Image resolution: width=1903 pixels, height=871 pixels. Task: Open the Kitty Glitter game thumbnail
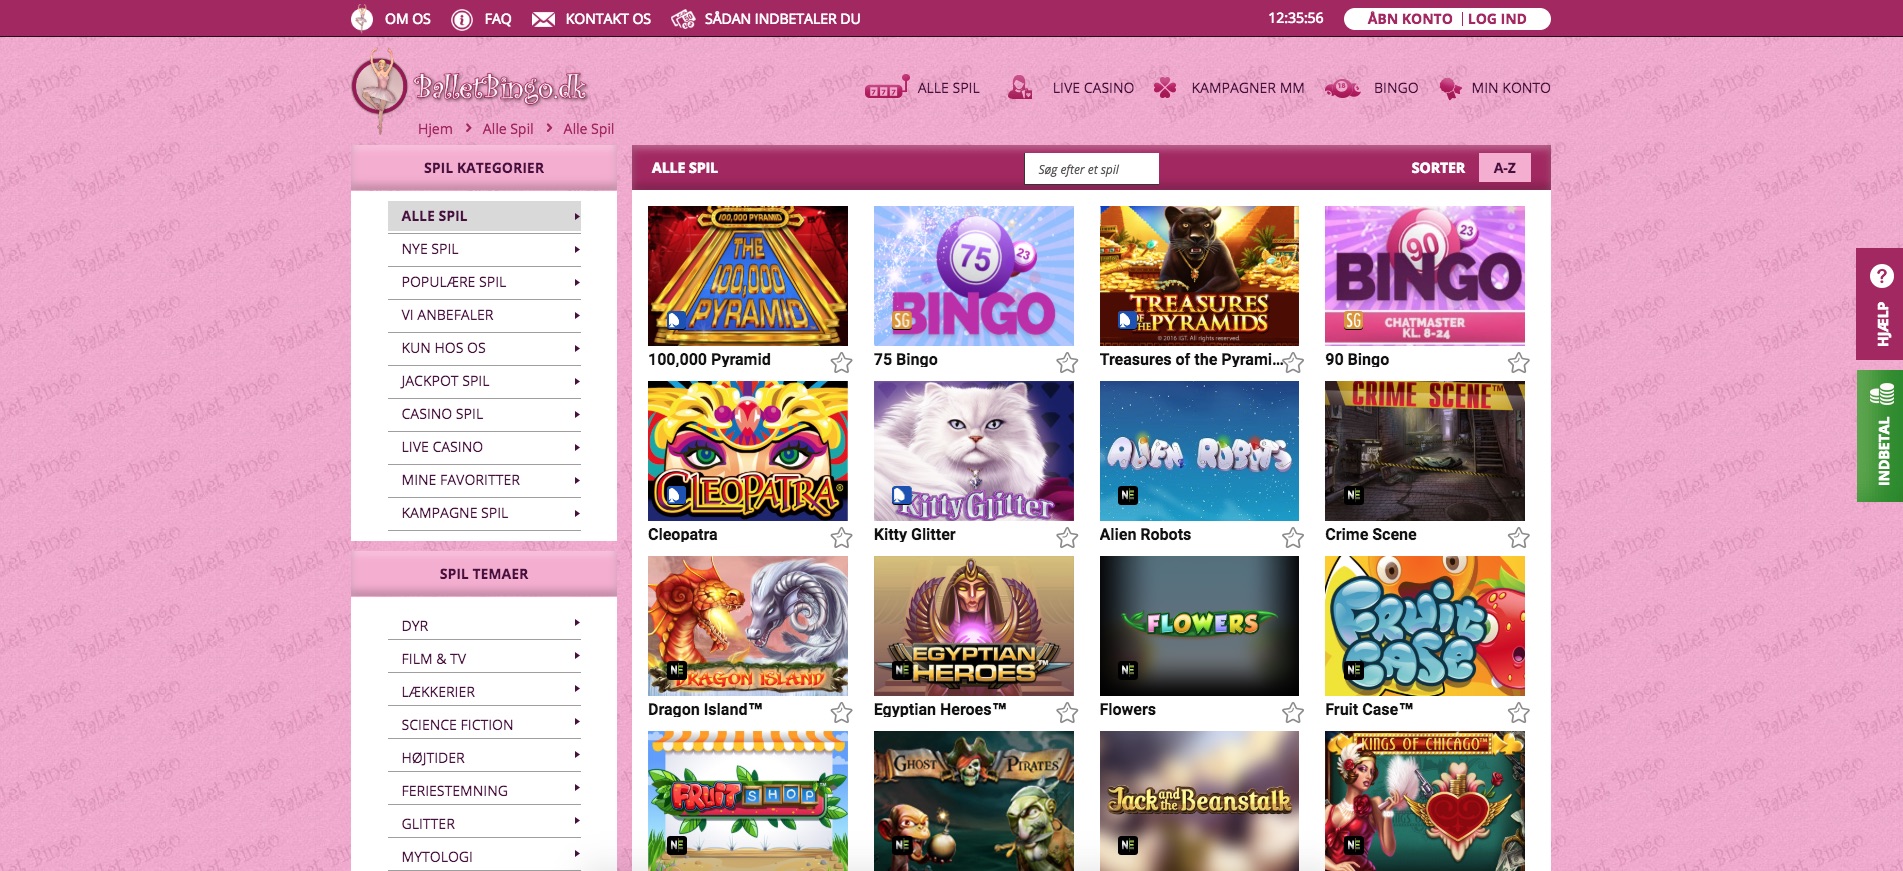974,451
